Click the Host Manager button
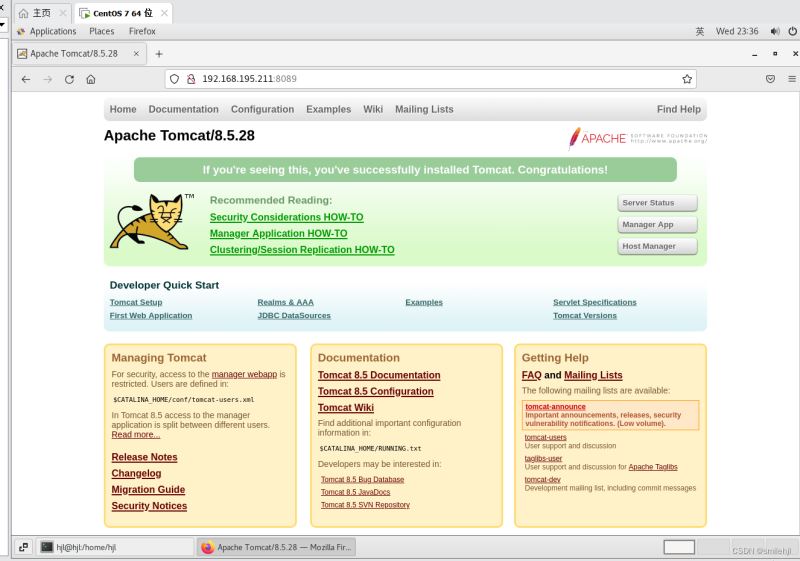The width and height of the screenshot is (800, 561). pyautogui.click(x=657, y=246)
